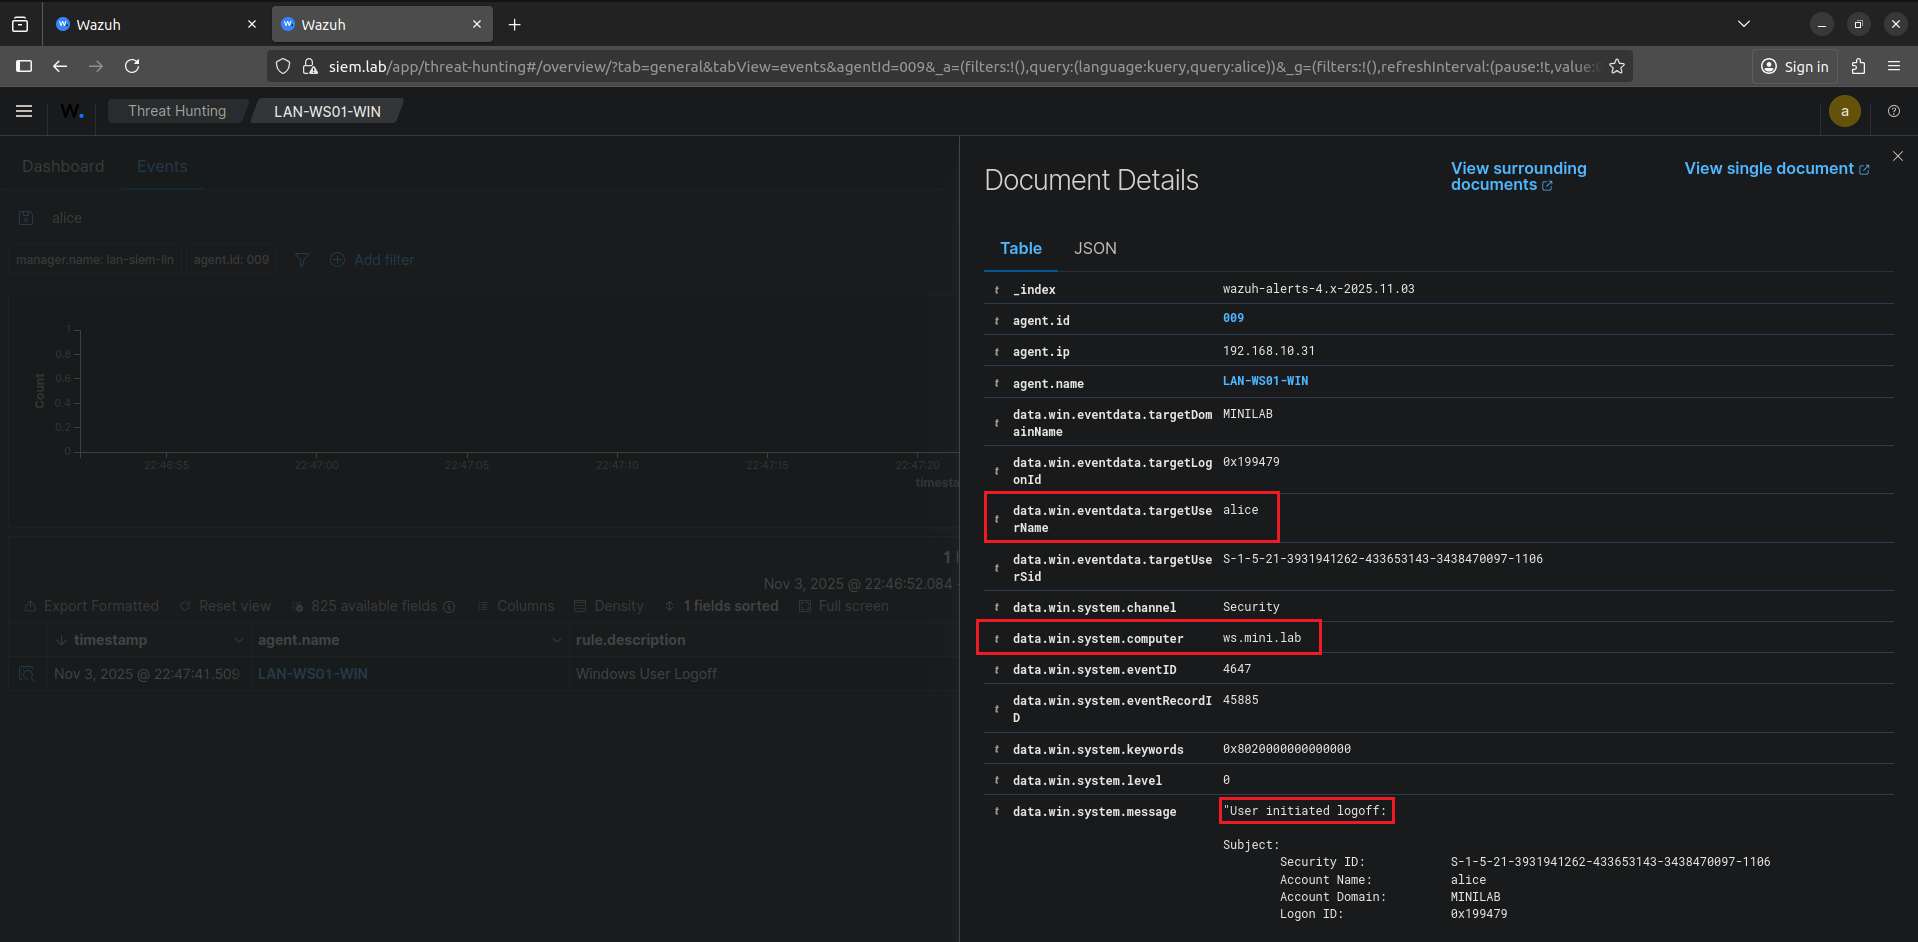Viewport: 1918px width, 942px height.
Task: Open the Density options
Action: (609, 606)
